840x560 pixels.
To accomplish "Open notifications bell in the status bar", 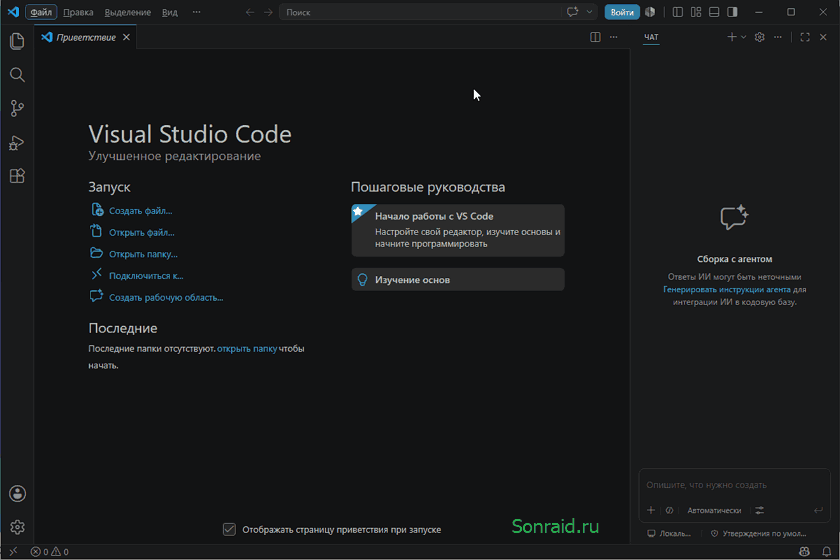I will click(827, 551).
